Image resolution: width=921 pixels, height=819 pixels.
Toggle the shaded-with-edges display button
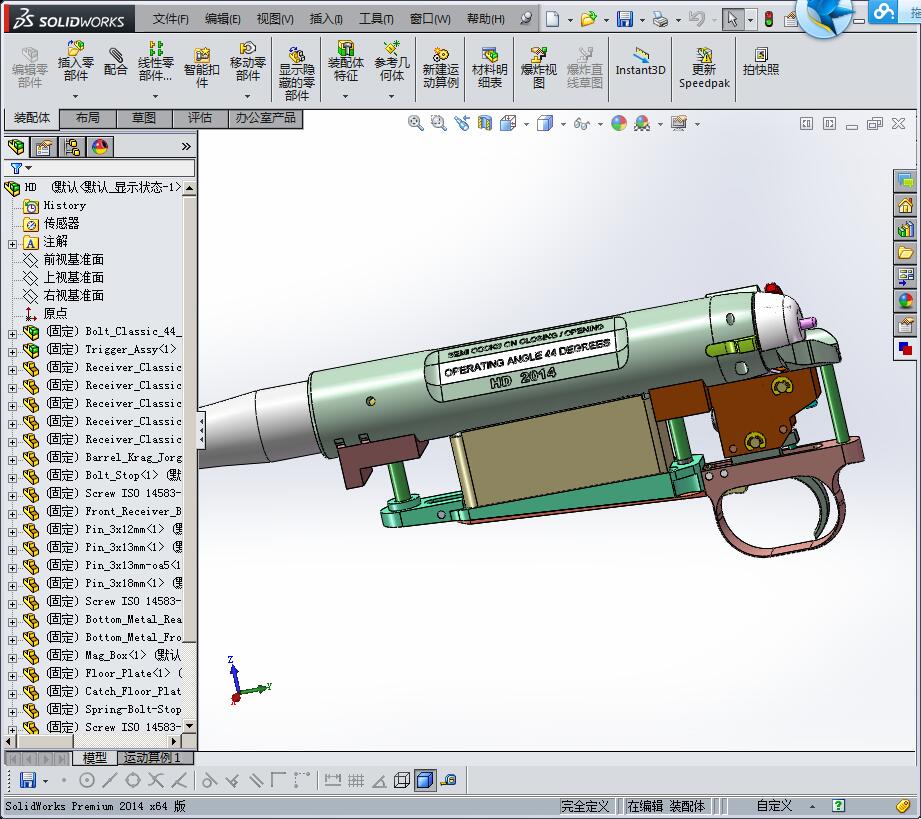point(425,780)
